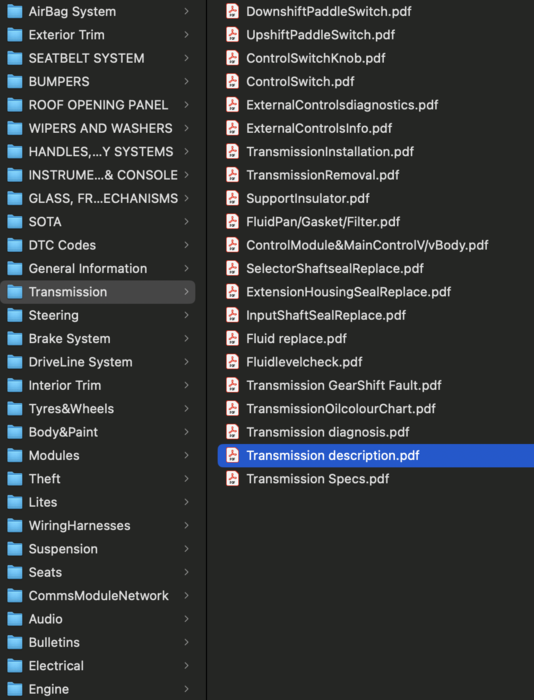Viewport: 534px width, 700px height.
Task: Click the folder icon for DTC Codes
Action: (x=15, y=245)
